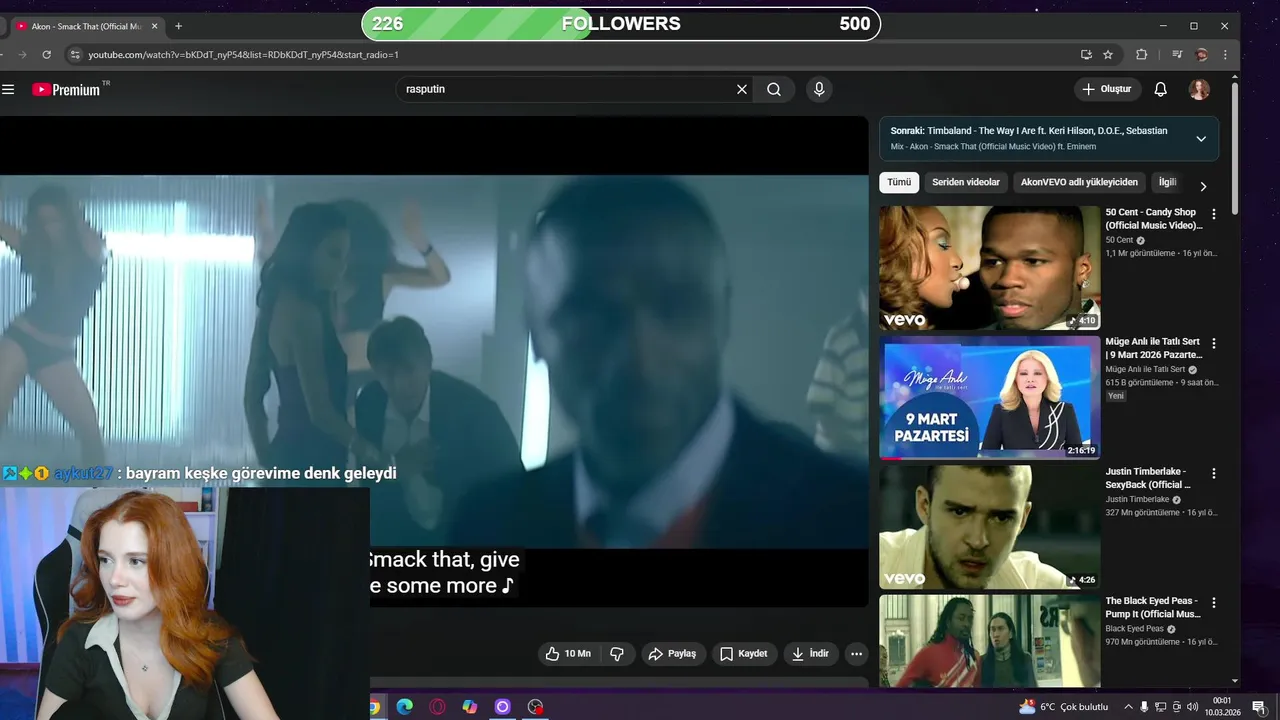Viewport: 1280px width, 720px height.
Task: Open the notifications bell
Action: pyautogui.click(x=1160, y=89)
